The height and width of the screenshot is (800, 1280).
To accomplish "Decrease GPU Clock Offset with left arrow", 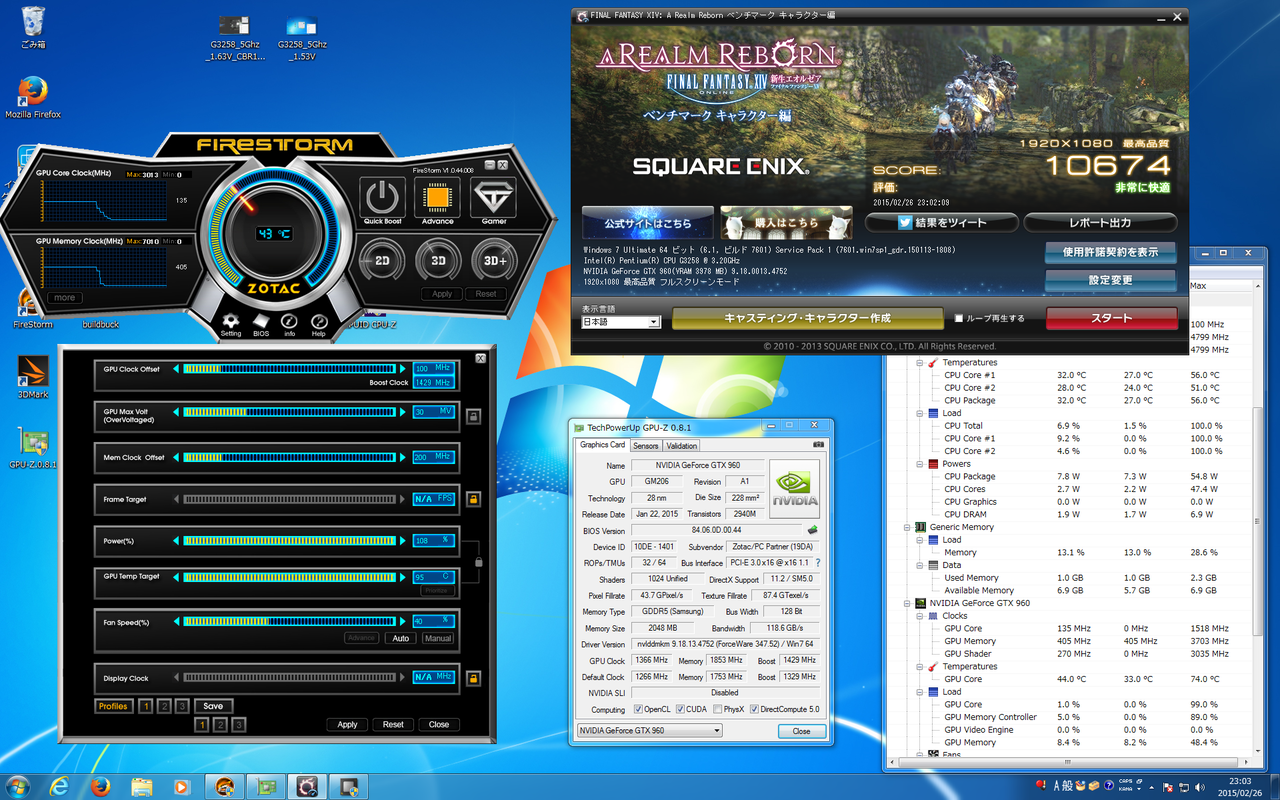I will [x=177, y=369].
